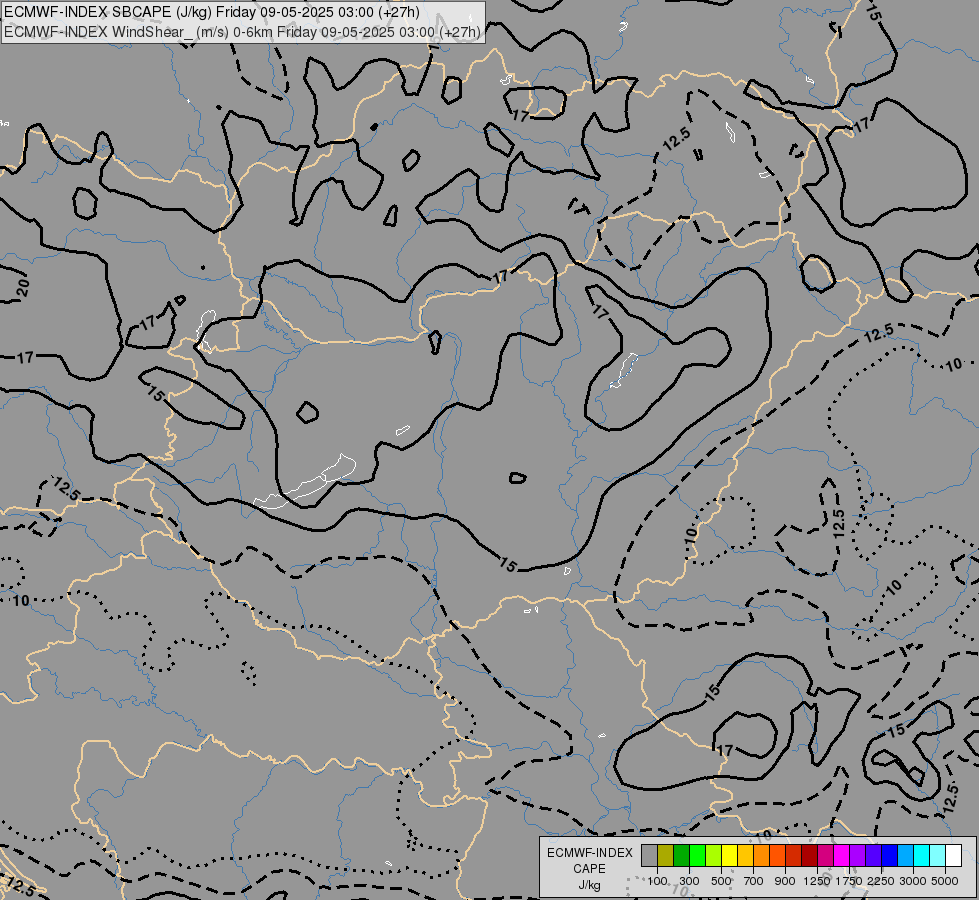Viewport: 979px width, 900px height.
Task: Select the pure blue CAPE legend swatch
Action: pyautogui.click(x=890, y=855)
